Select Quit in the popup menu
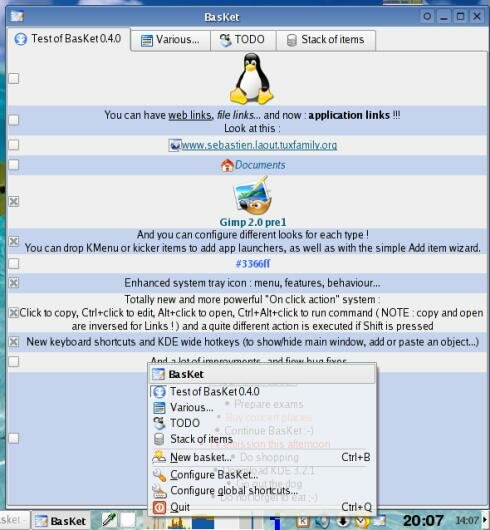 (x=263, y=507)
